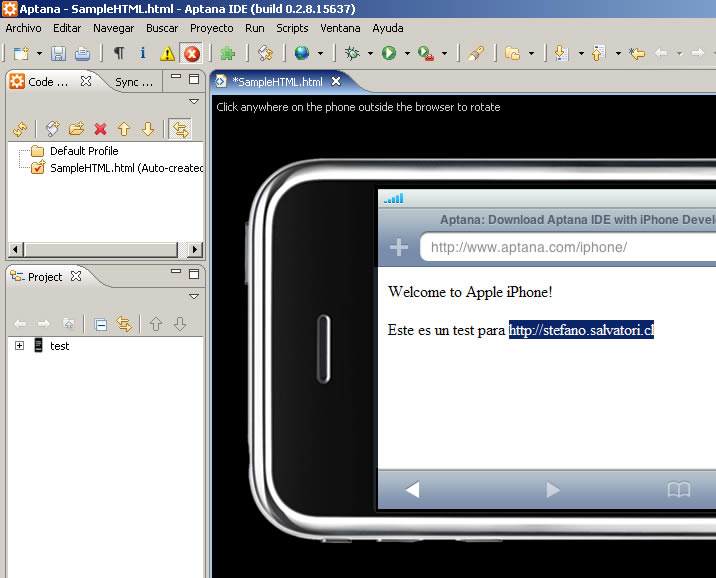Click the Save disk icon
This screenshot has height=578, width=716.
point(58,54)
